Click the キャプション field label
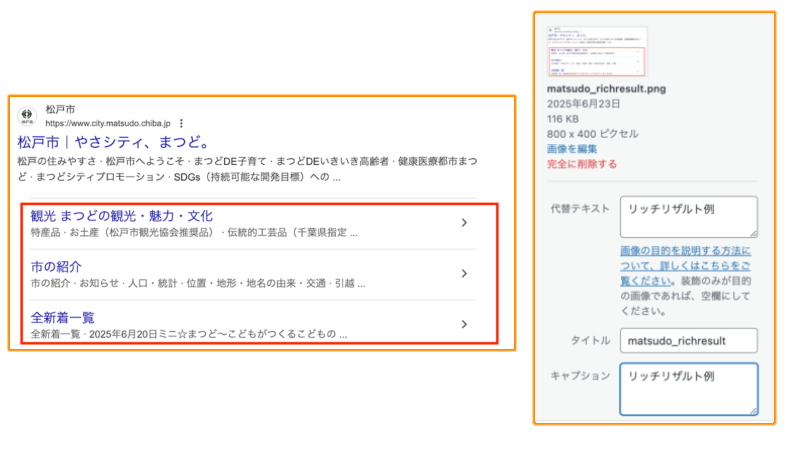Viewport: 800px width, 450px height. [x=580, y=376]
